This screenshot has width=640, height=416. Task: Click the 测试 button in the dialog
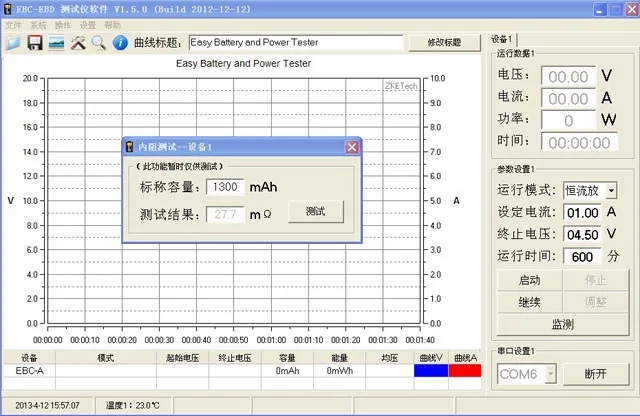[316, 211]
